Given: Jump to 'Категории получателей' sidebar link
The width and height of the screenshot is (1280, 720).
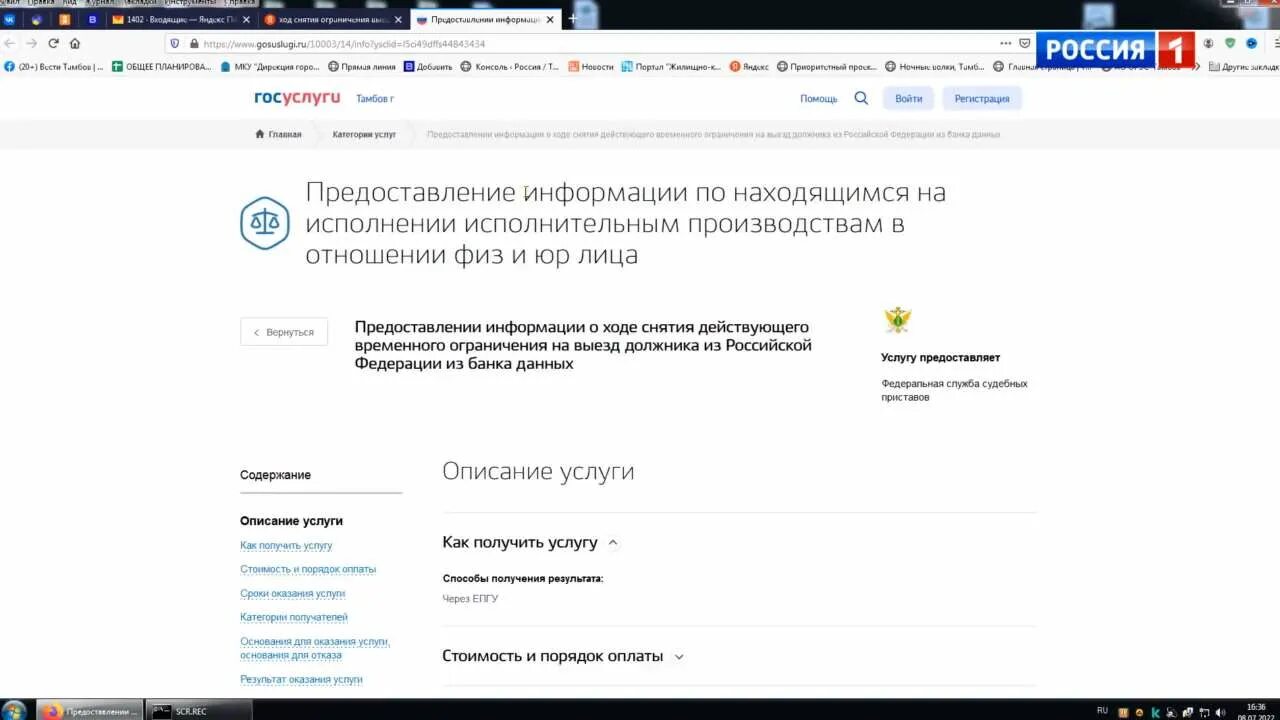Looking at the screenshot, I should [x=294, y=618].
